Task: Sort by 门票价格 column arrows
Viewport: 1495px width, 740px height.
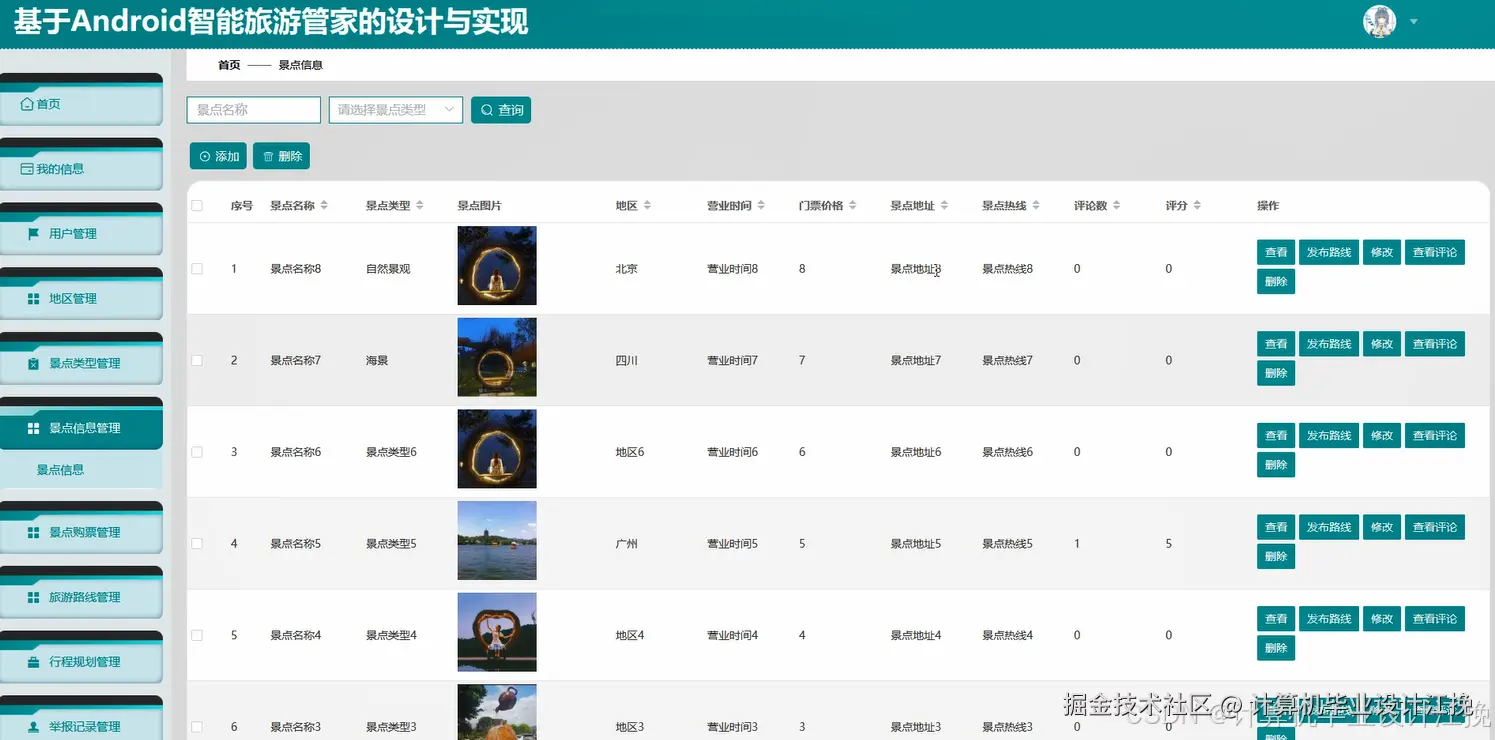Action: pyautogui.click(x=853, y=206)
